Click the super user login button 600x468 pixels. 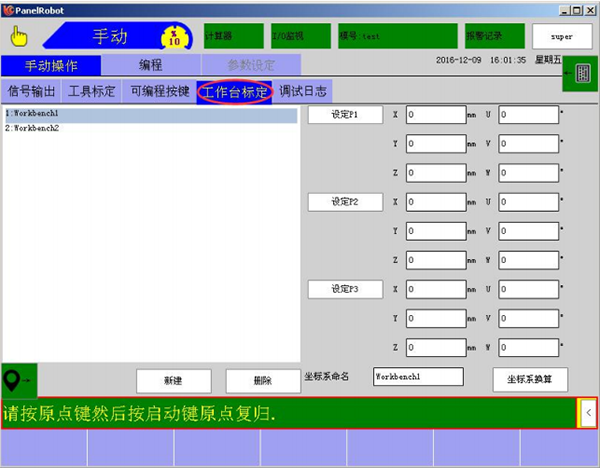(x=562, y=36)
